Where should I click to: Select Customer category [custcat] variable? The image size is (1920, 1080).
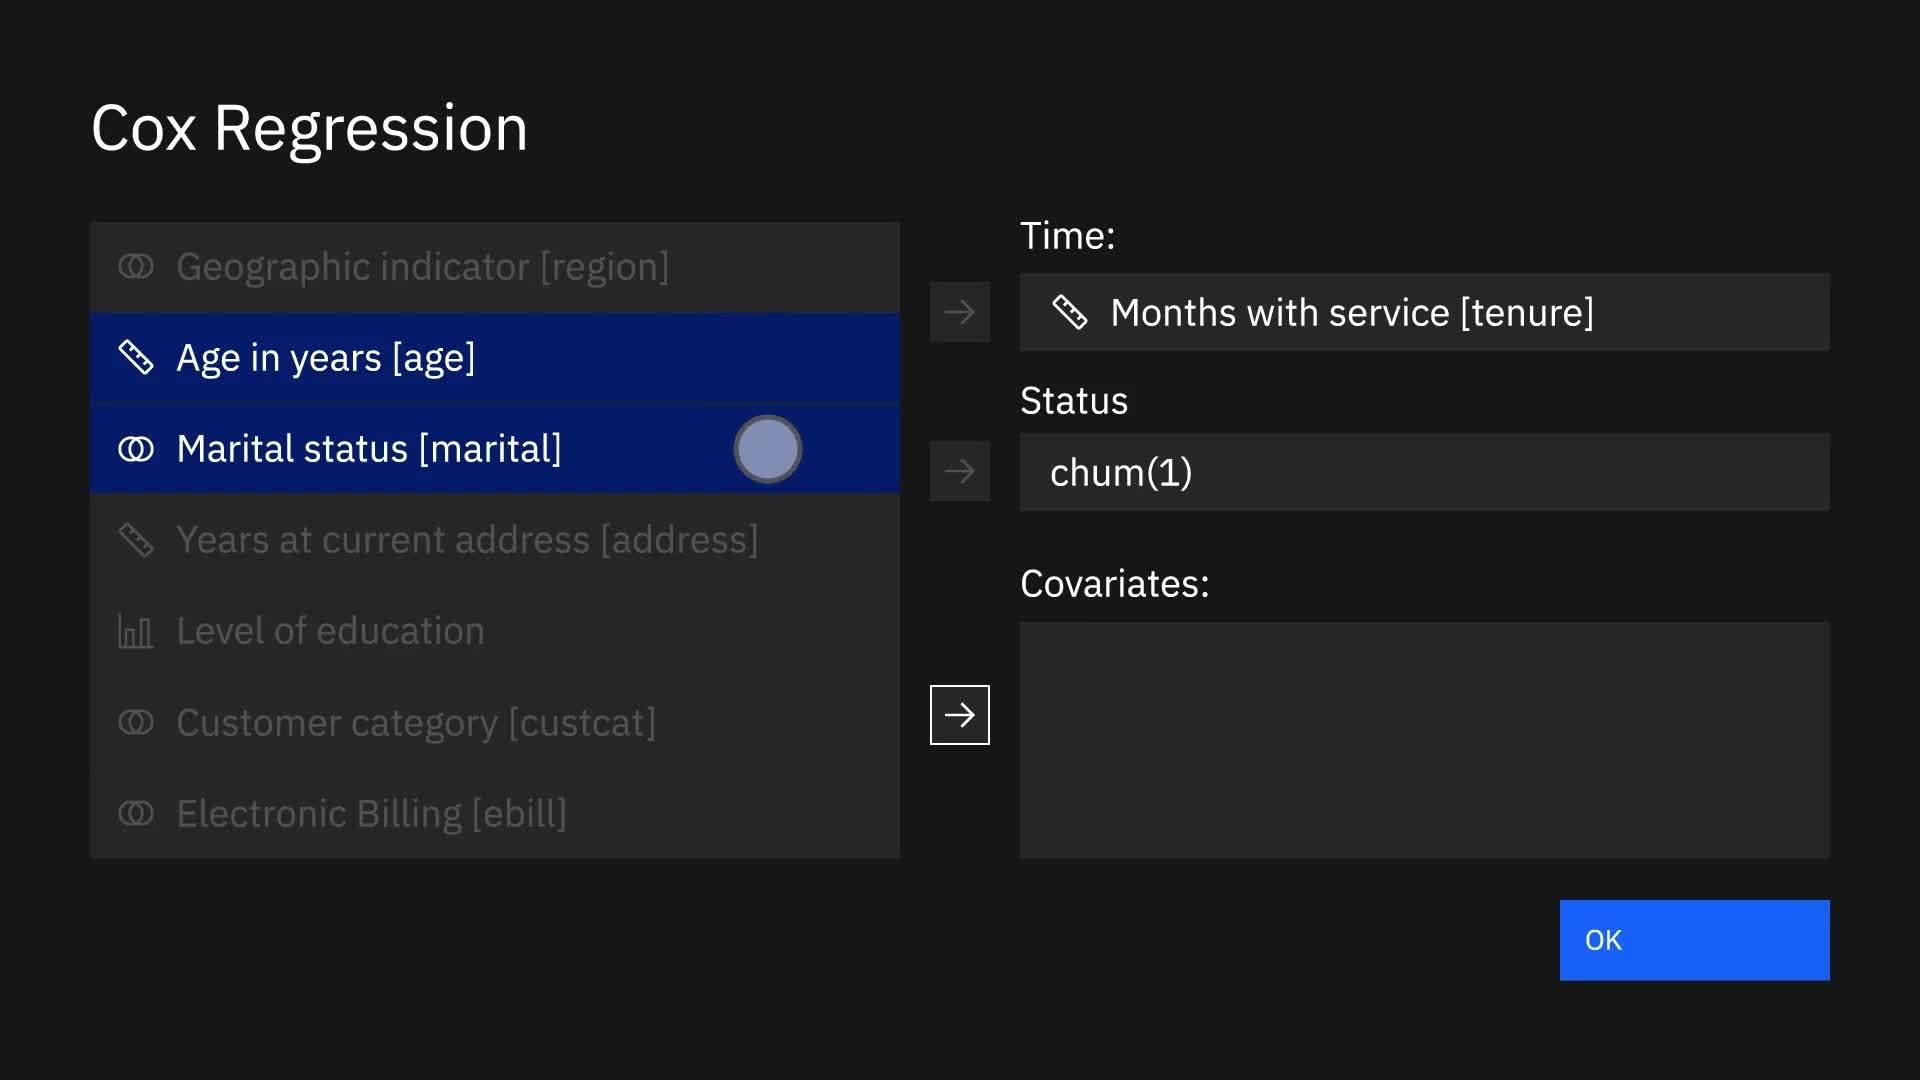[416, 722]
